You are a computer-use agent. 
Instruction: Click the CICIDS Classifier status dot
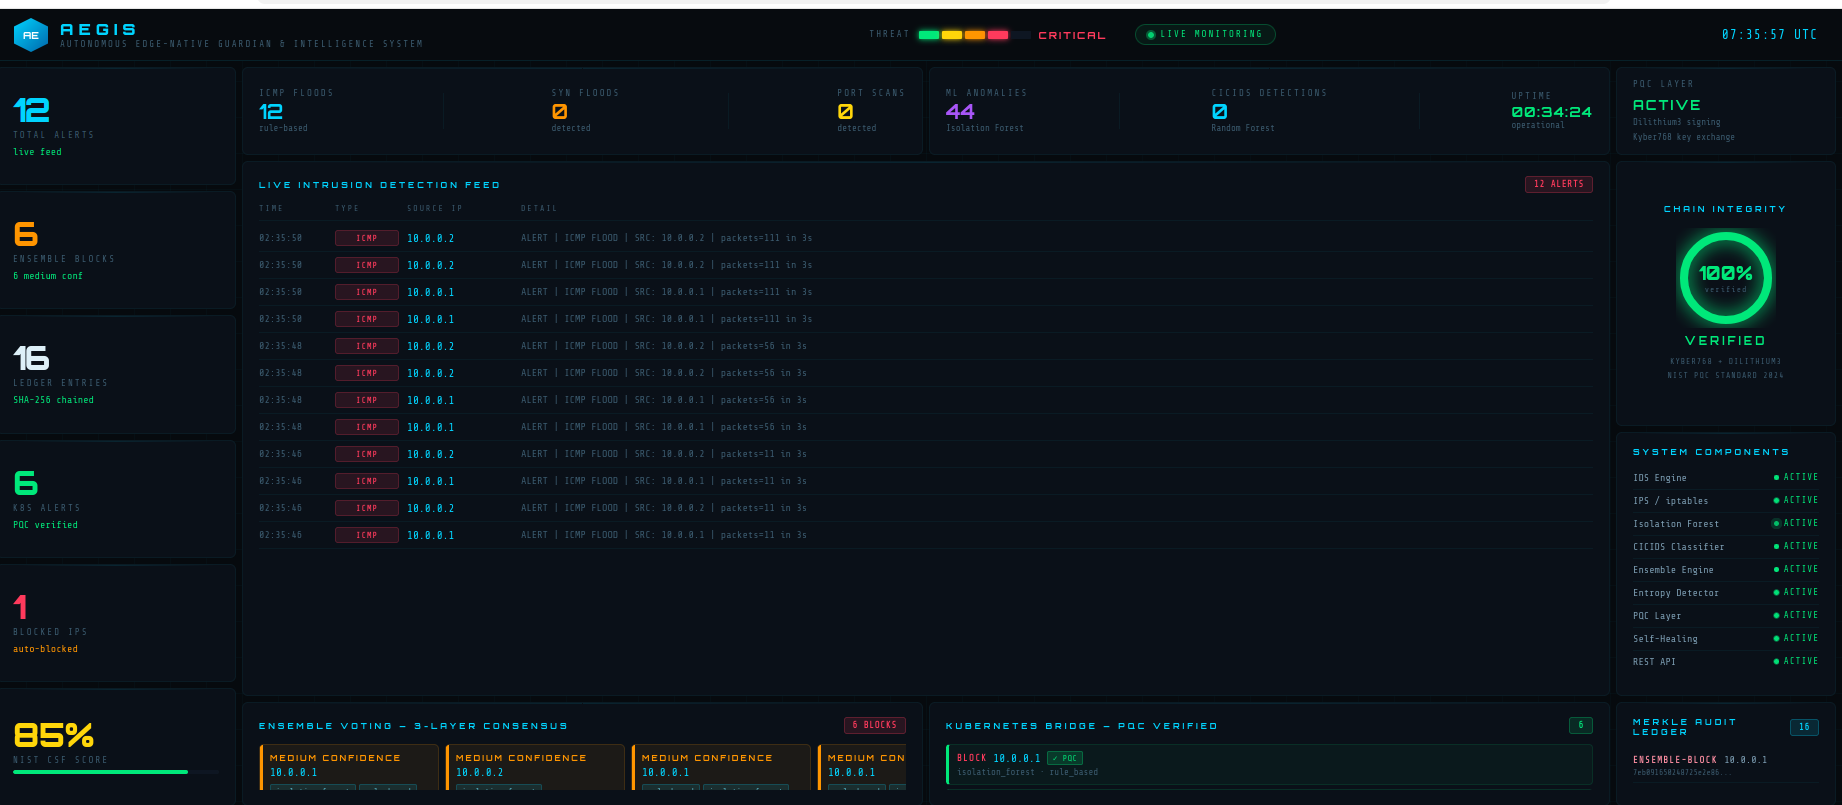pyautogui.click(x=1776, y=547)
